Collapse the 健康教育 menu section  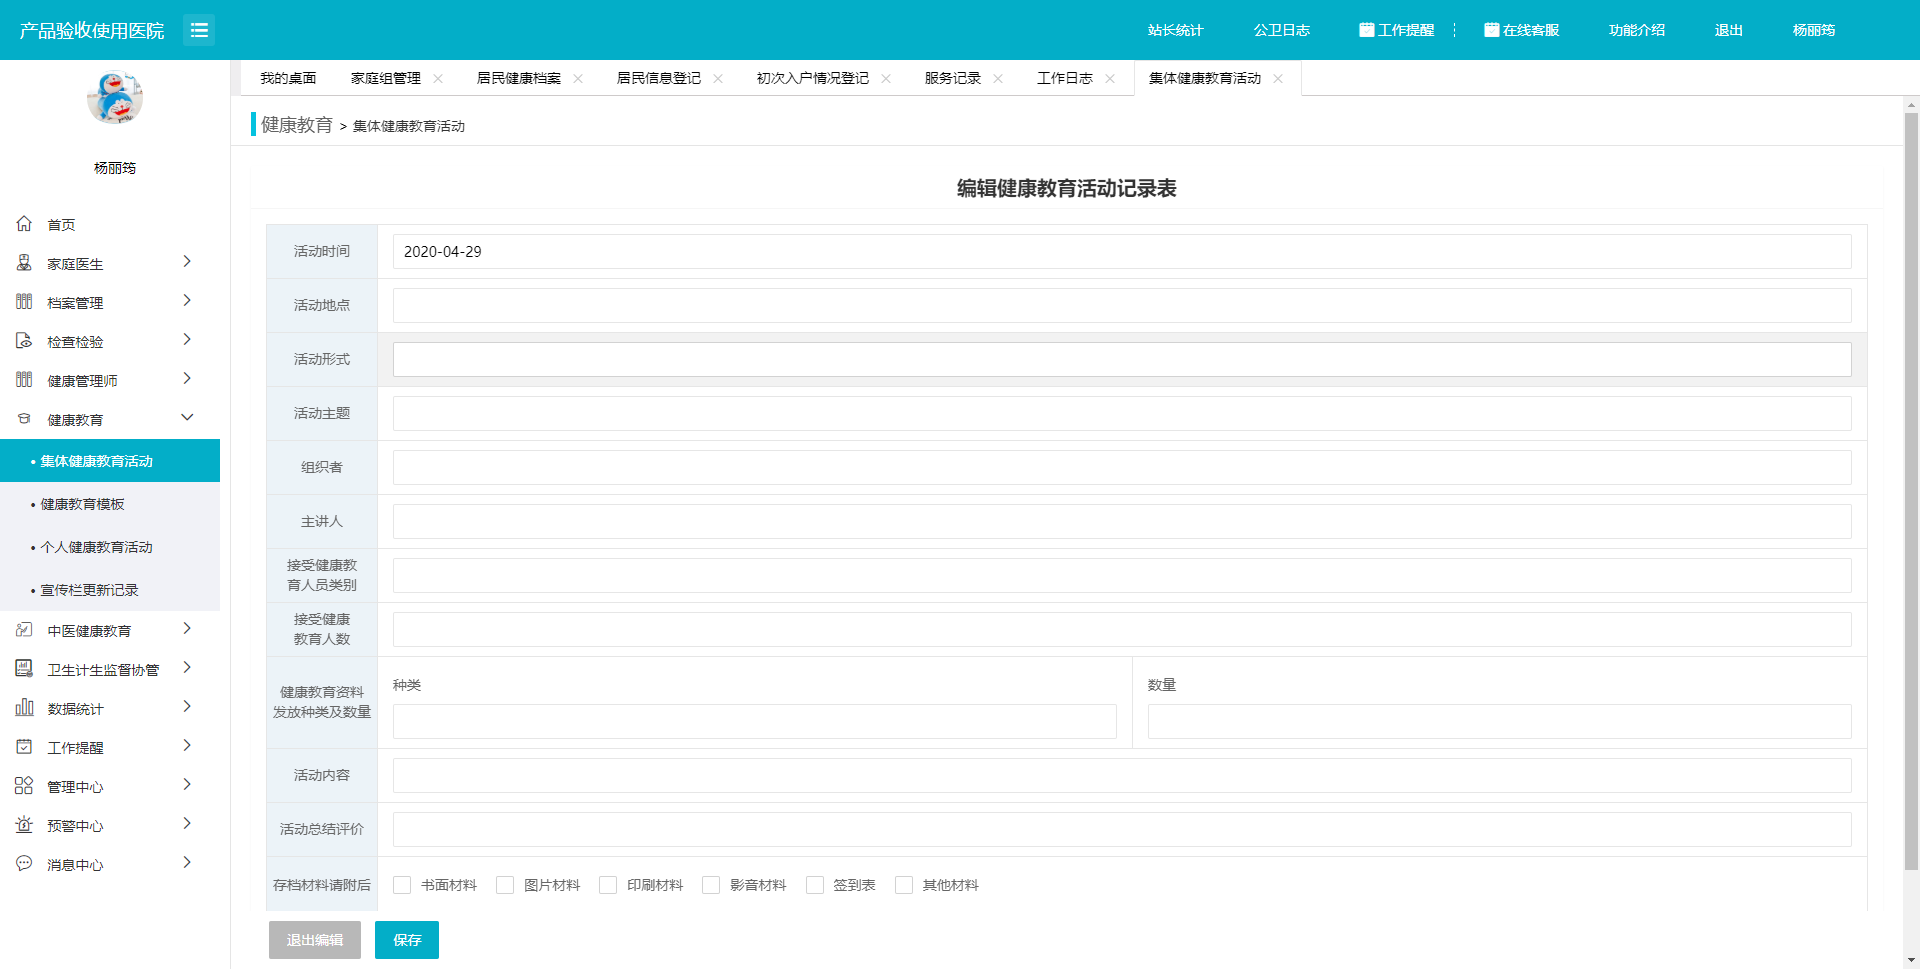(187, 418)
